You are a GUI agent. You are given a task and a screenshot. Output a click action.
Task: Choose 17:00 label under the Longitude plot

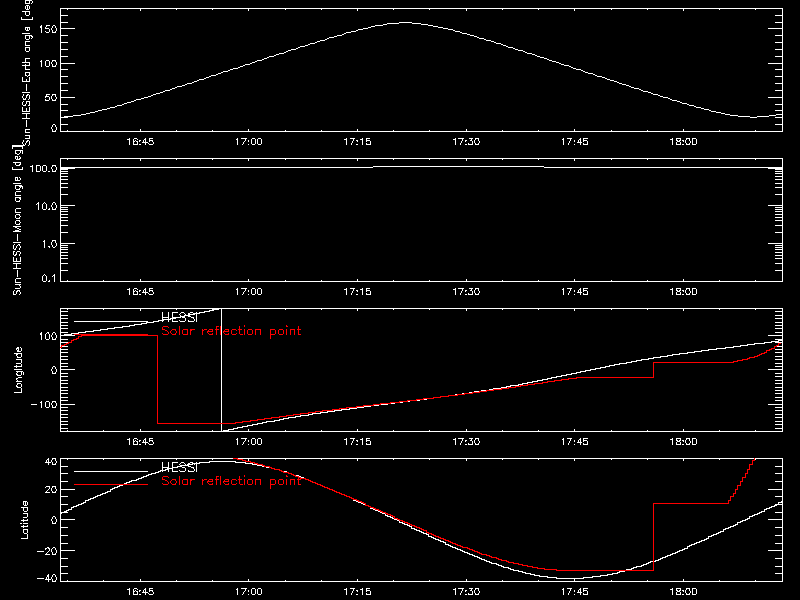pyautogui.click(x=249, y=442)
